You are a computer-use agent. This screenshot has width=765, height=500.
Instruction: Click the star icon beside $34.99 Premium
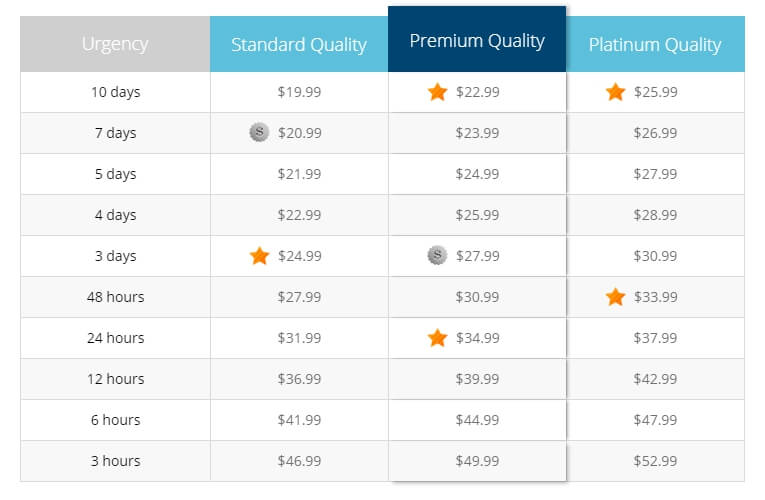[x=437, y=338]
